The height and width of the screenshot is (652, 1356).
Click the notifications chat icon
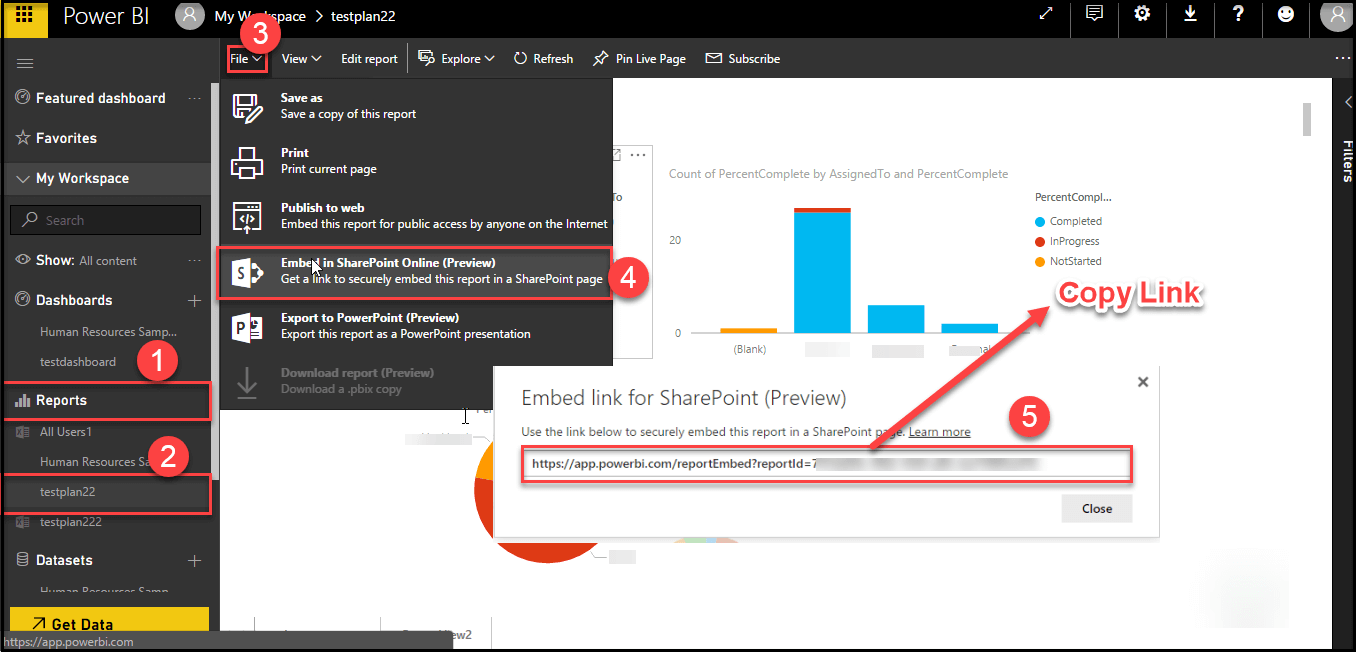pyautogui.click(x=1095, y=14)
